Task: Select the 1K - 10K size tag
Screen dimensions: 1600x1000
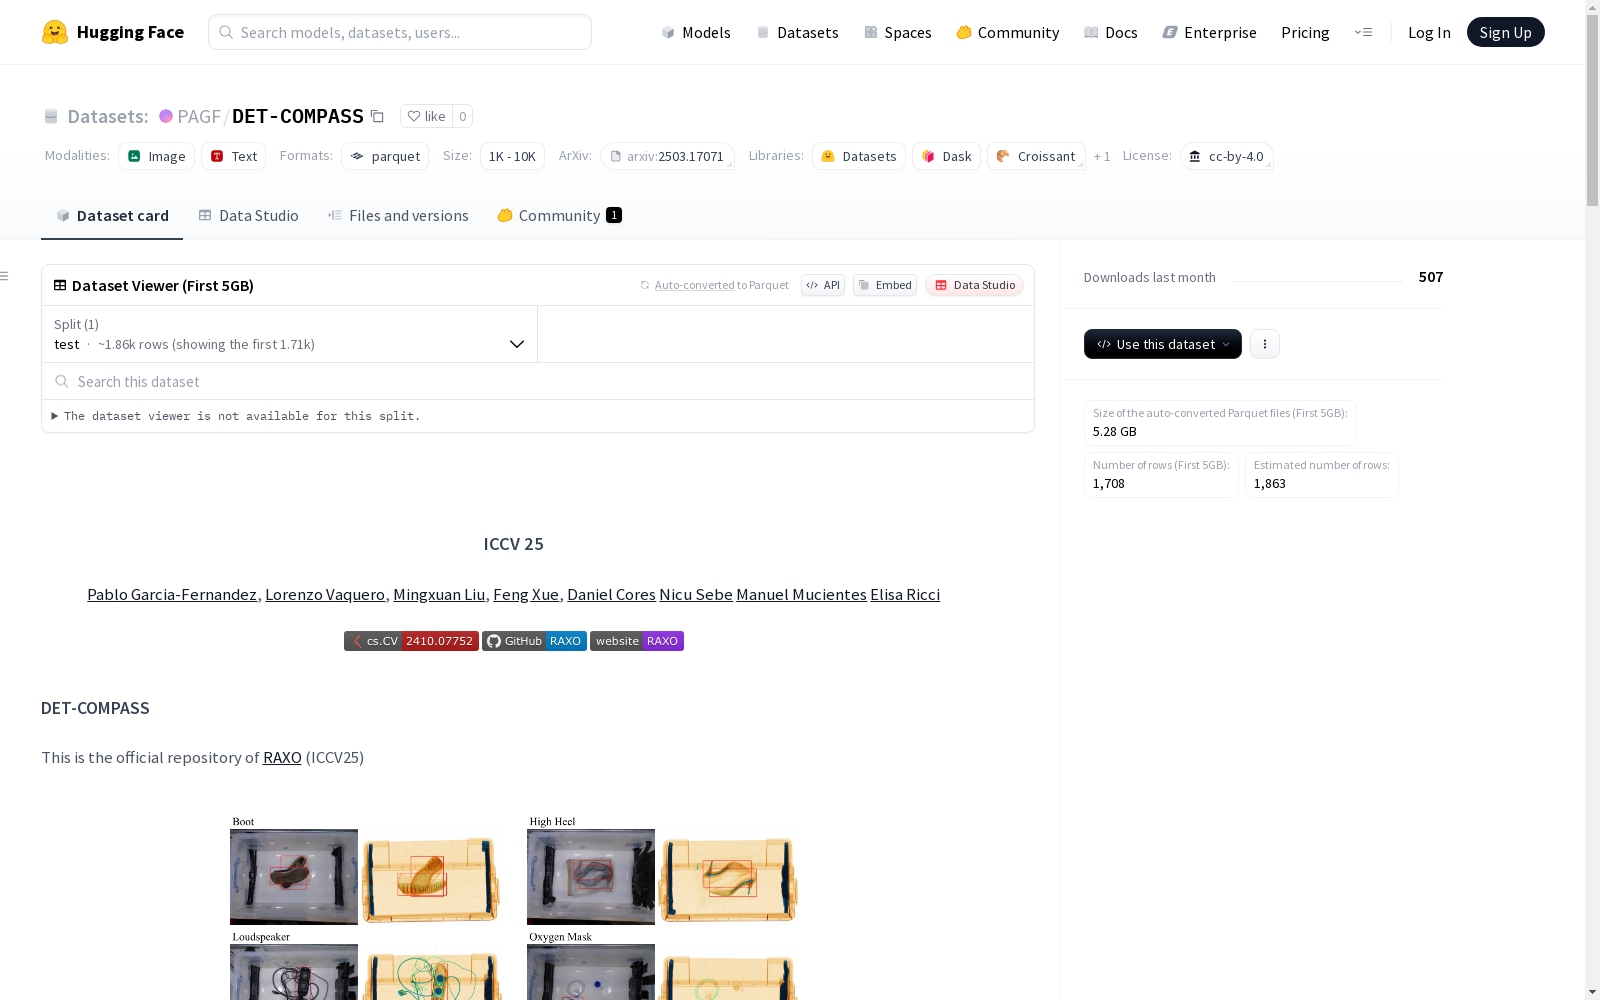Action: pyautogui.click(x=512, y=156)
